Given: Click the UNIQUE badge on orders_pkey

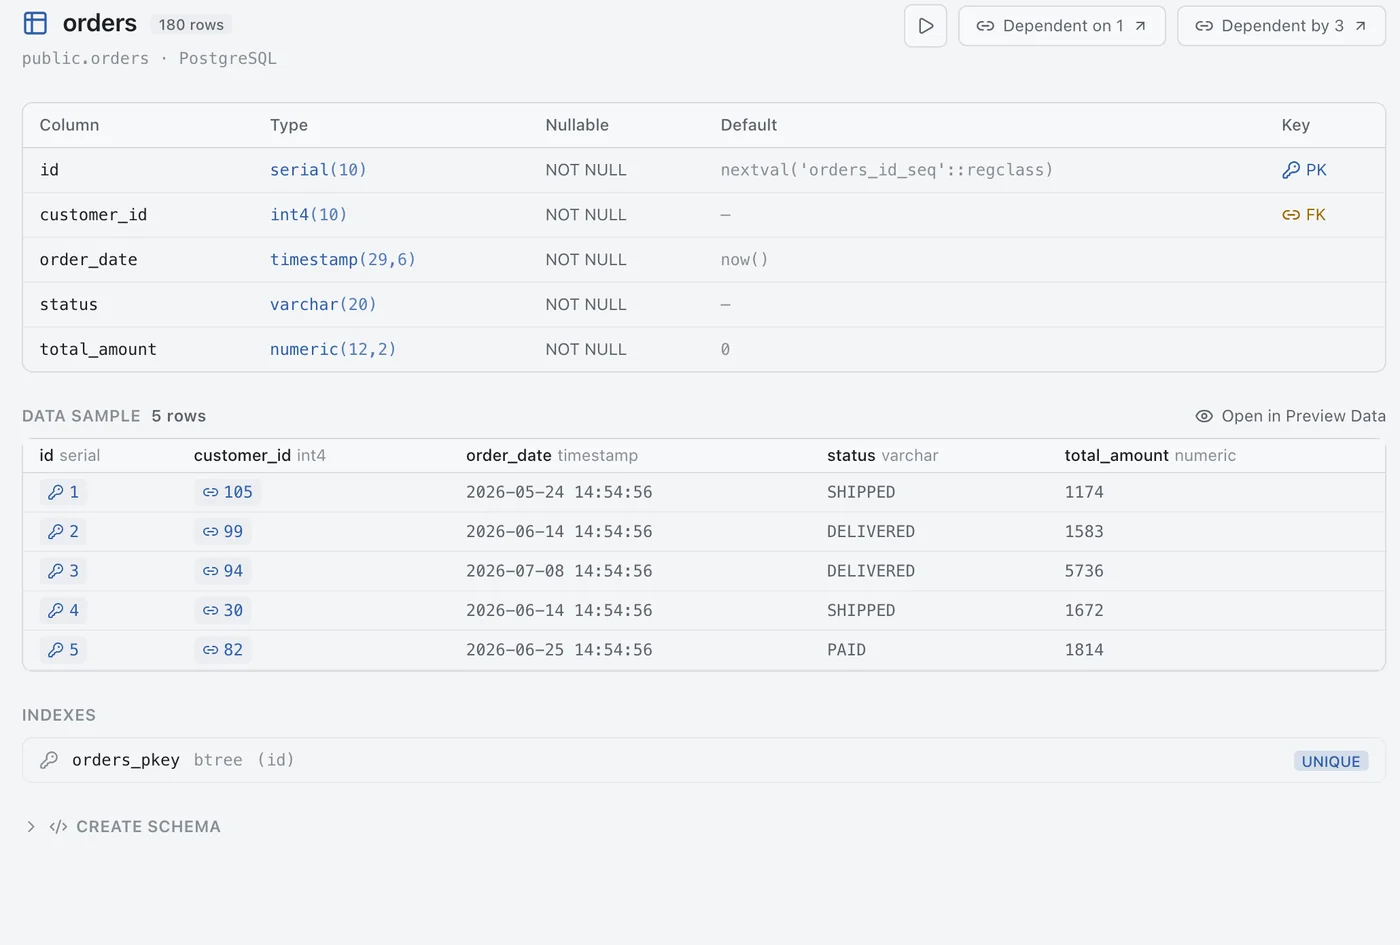Looking at the screenshot, I should pos(1331,761).
